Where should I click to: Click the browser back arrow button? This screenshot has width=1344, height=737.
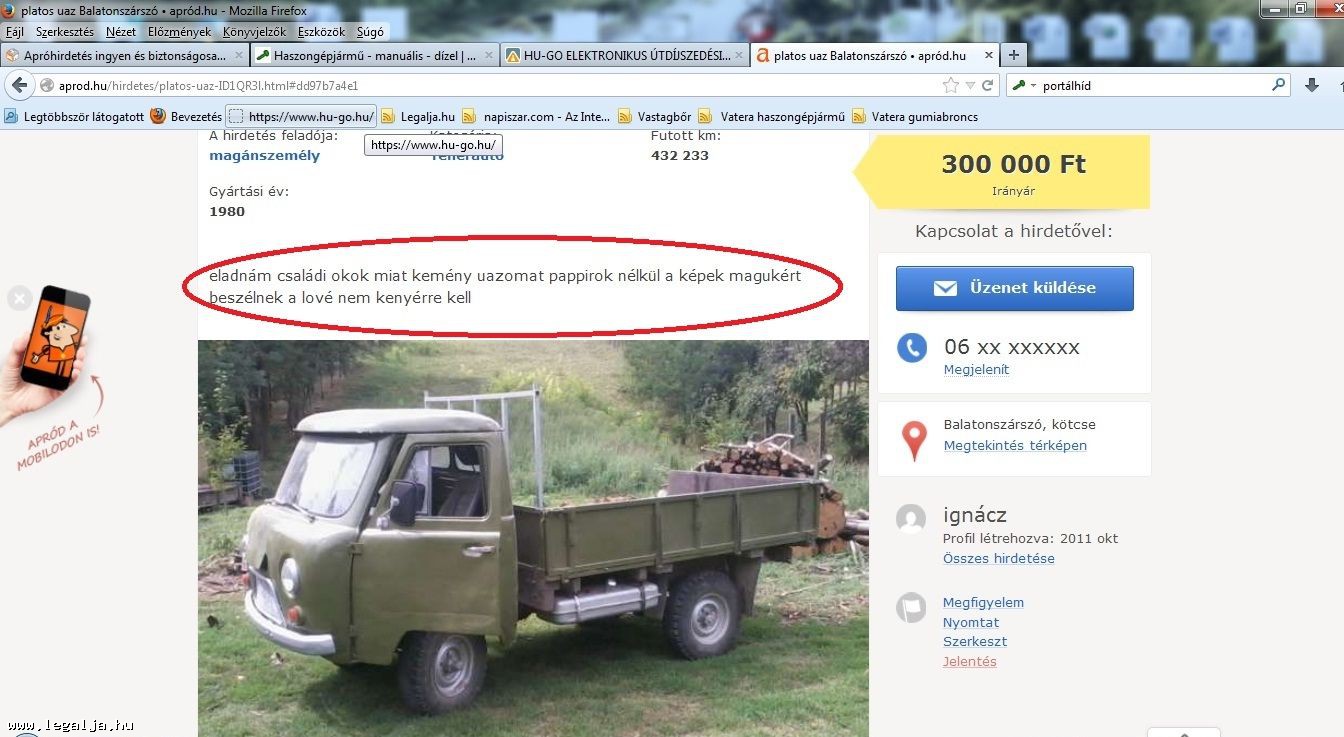(19, 86)
